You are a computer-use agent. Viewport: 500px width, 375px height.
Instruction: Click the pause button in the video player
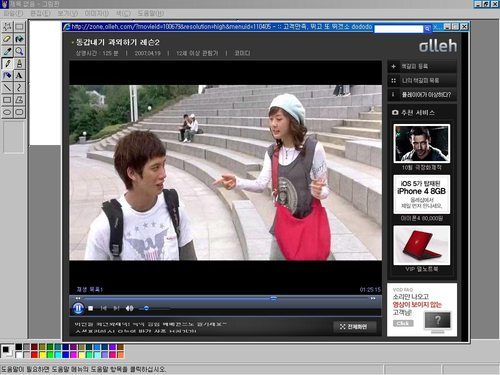78,308
